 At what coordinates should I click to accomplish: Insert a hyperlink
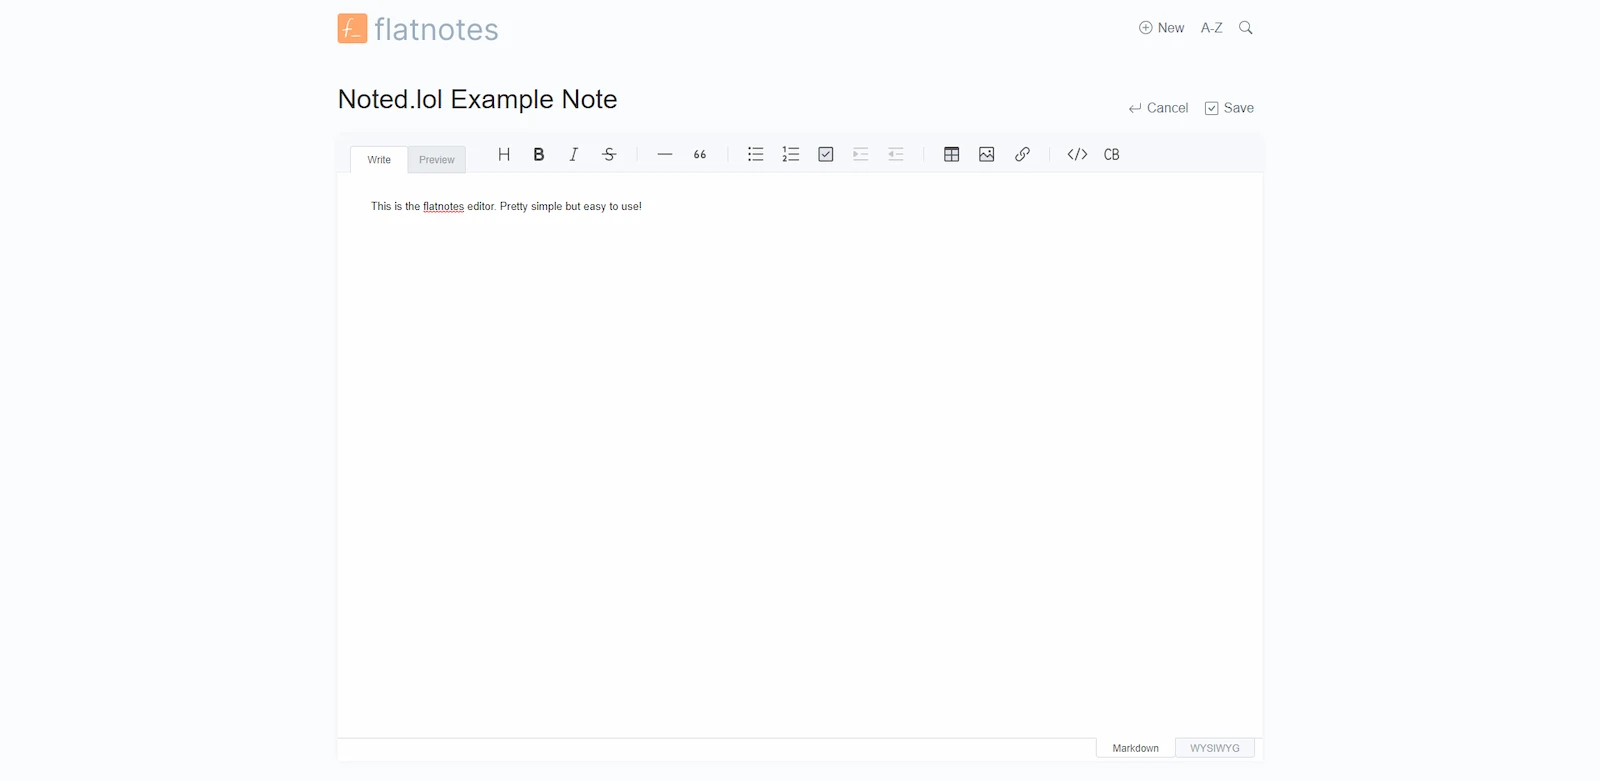1022,154
